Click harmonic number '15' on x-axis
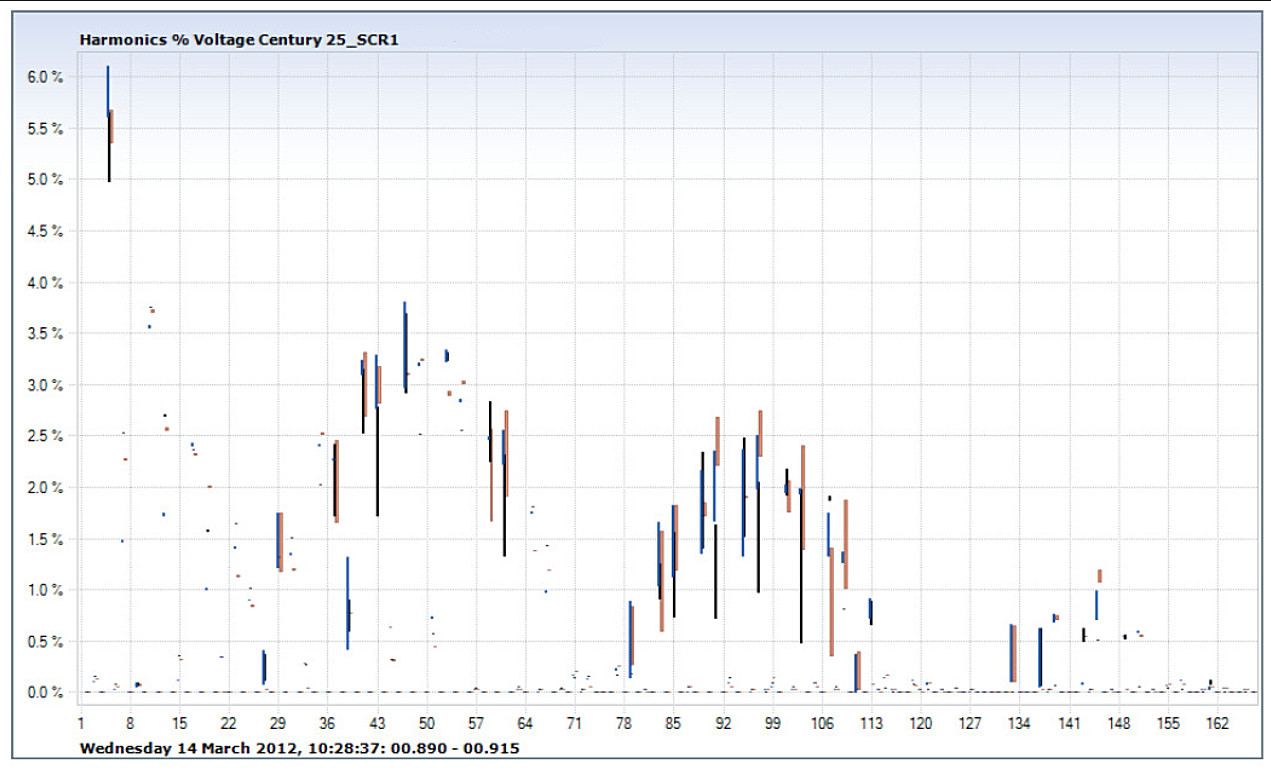Screen dimensions: 1271x773 click(x=179, y=722)
